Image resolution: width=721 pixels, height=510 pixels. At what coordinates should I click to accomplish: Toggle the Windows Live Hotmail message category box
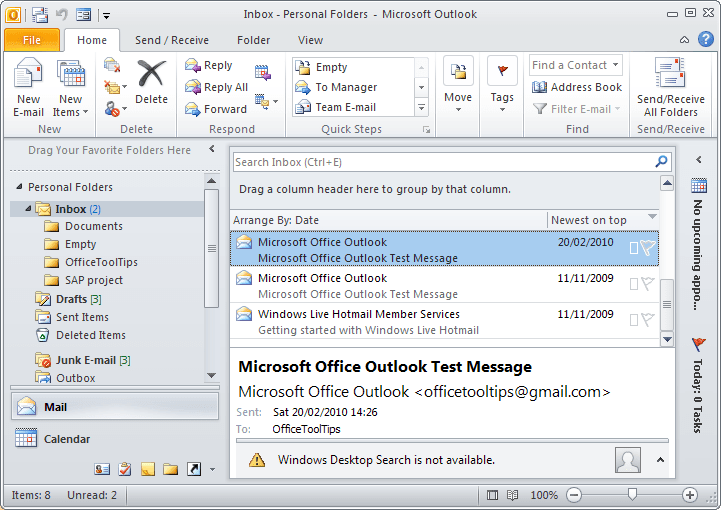click(x=634, y=320)
